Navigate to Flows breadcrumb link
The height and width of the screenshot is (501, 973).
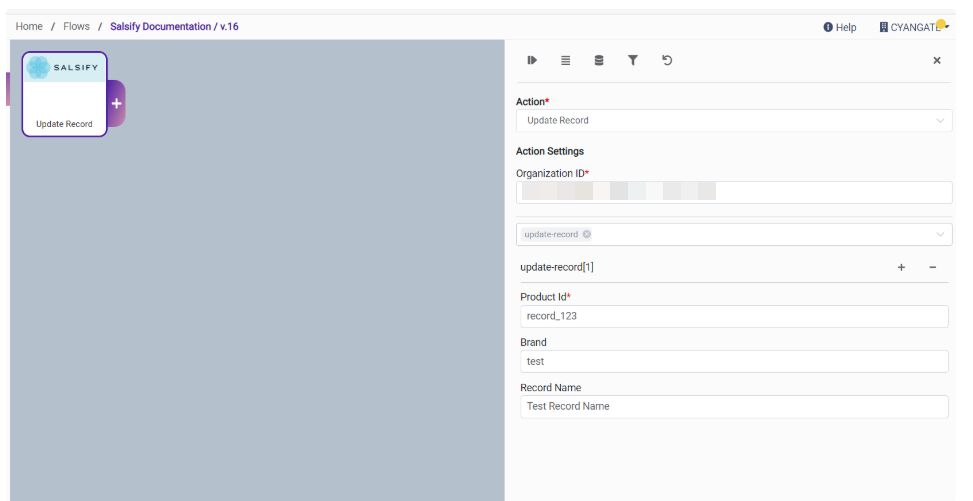(76, 27)
